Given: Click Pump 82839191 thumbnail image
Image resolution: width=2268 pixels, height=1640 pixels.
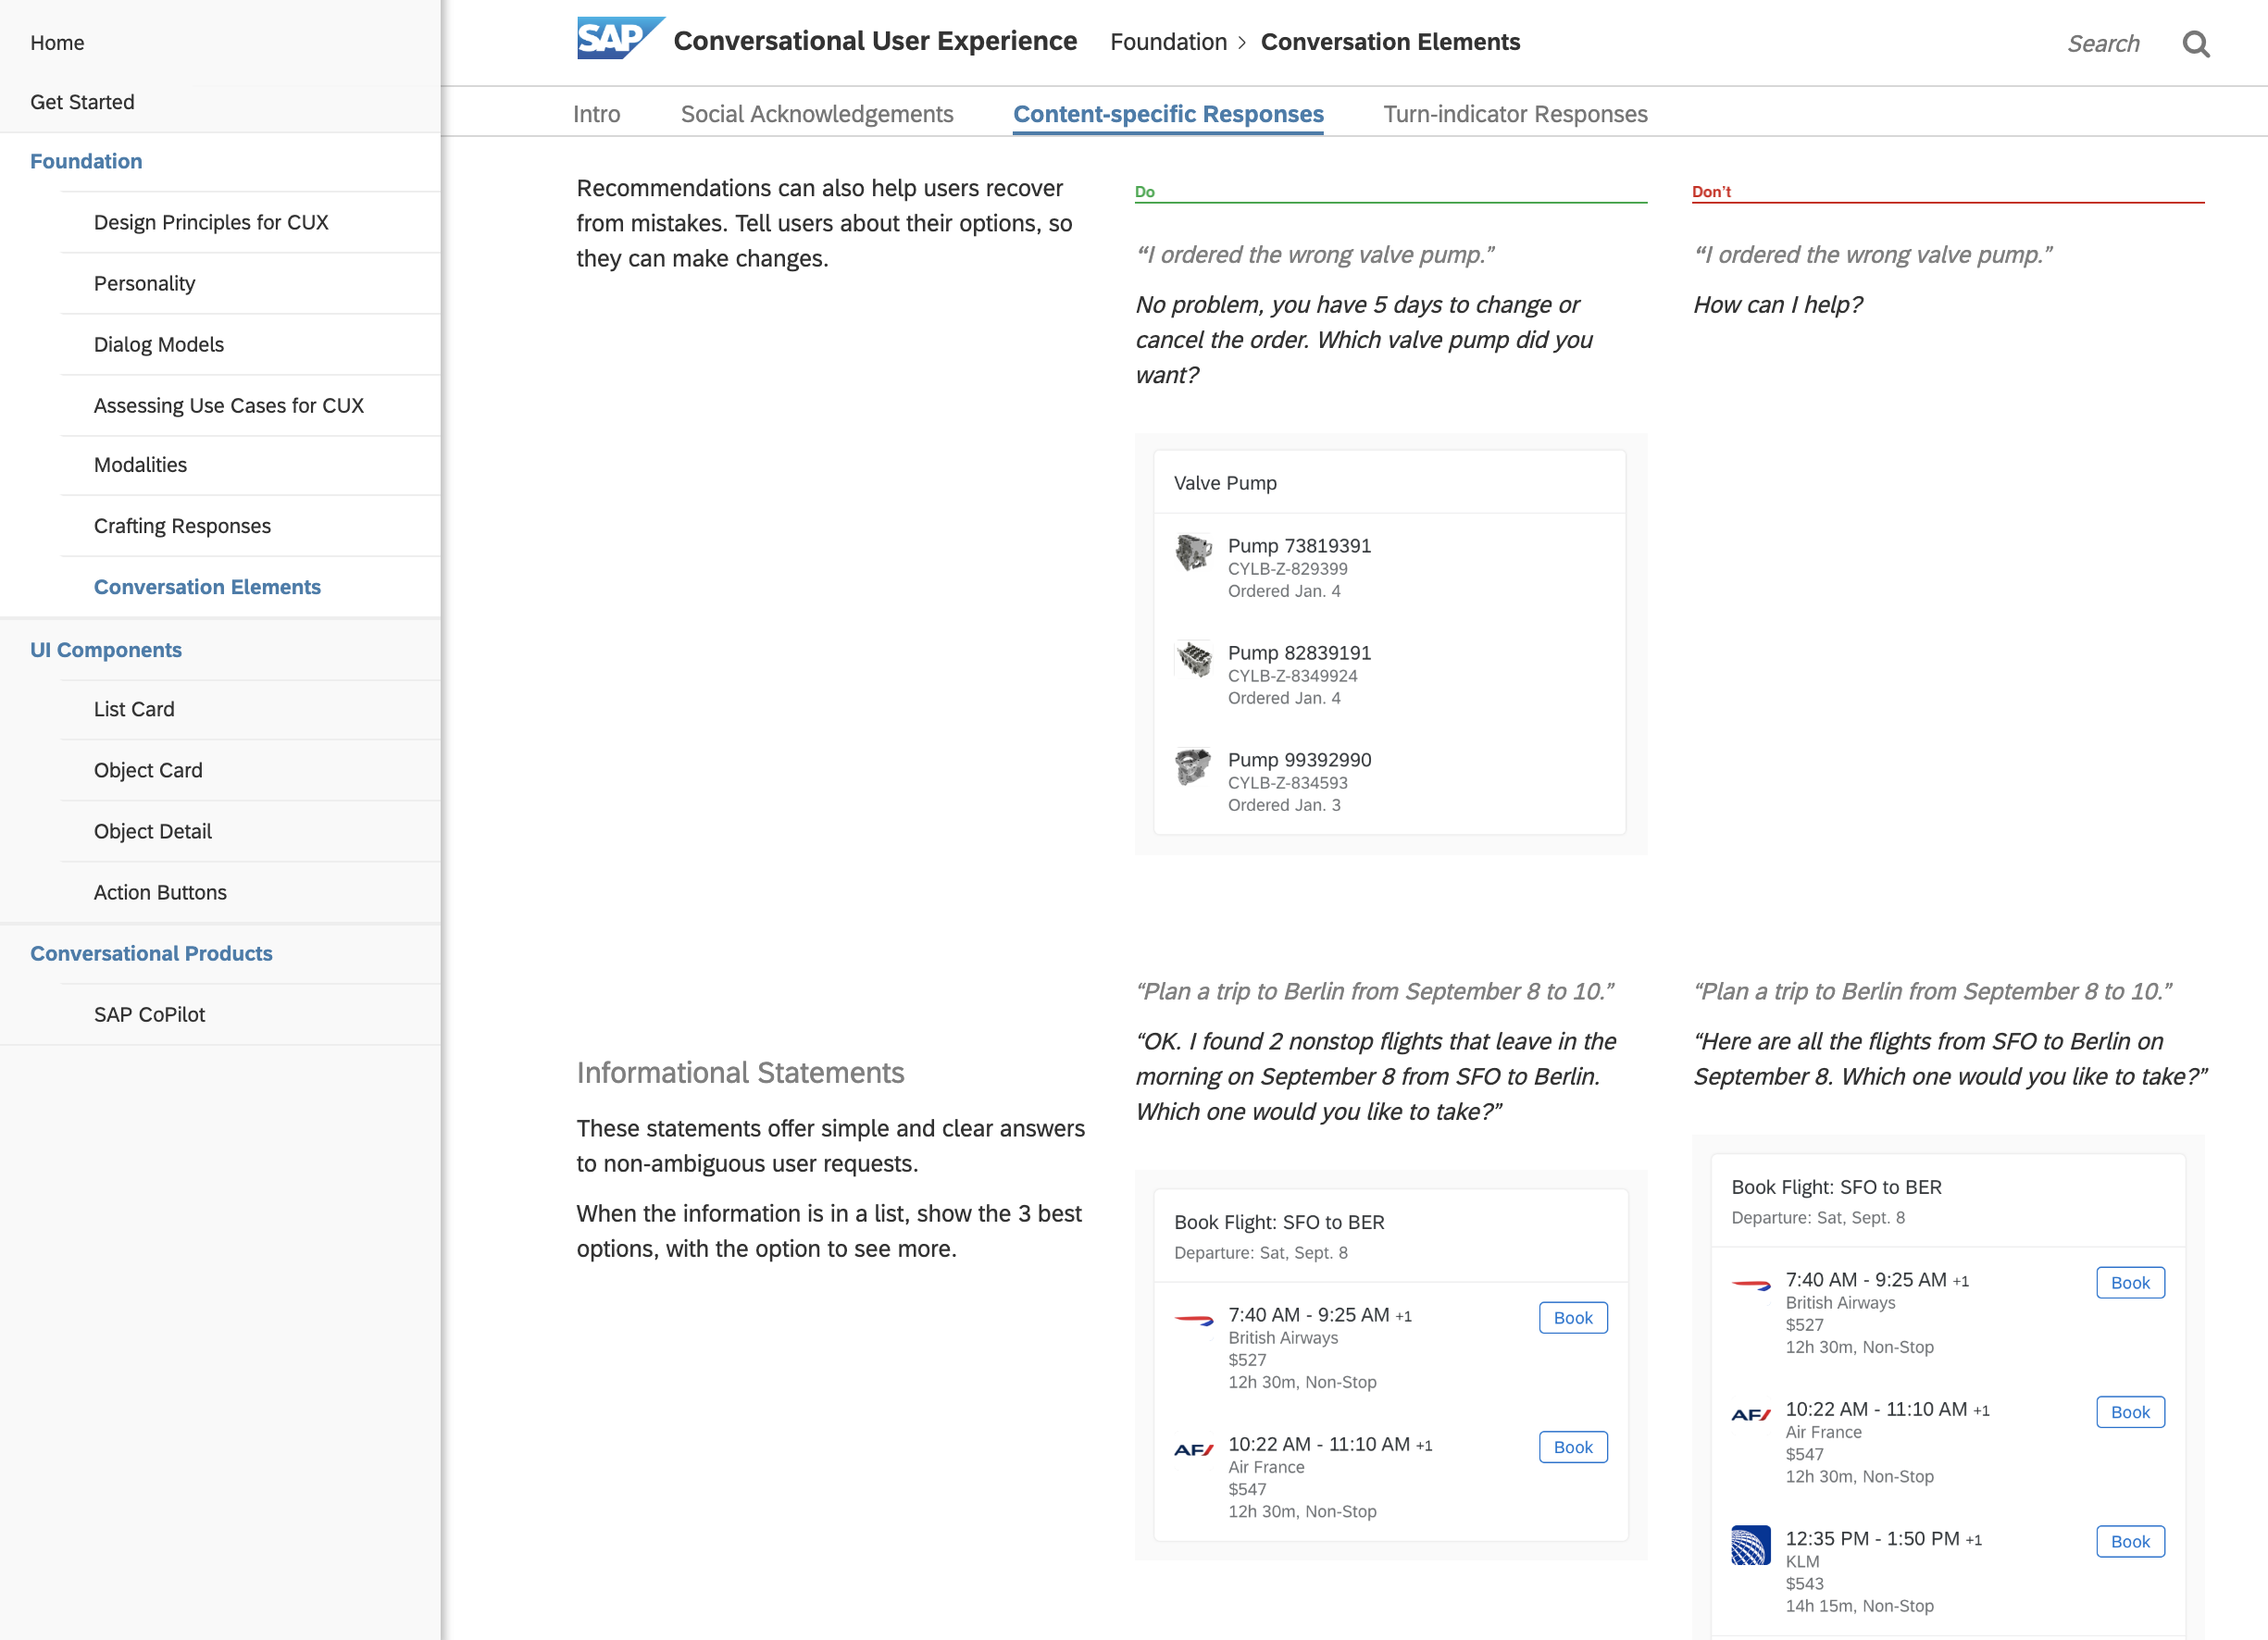Looking at the screenshot, I should click(x=1193, y=659).
